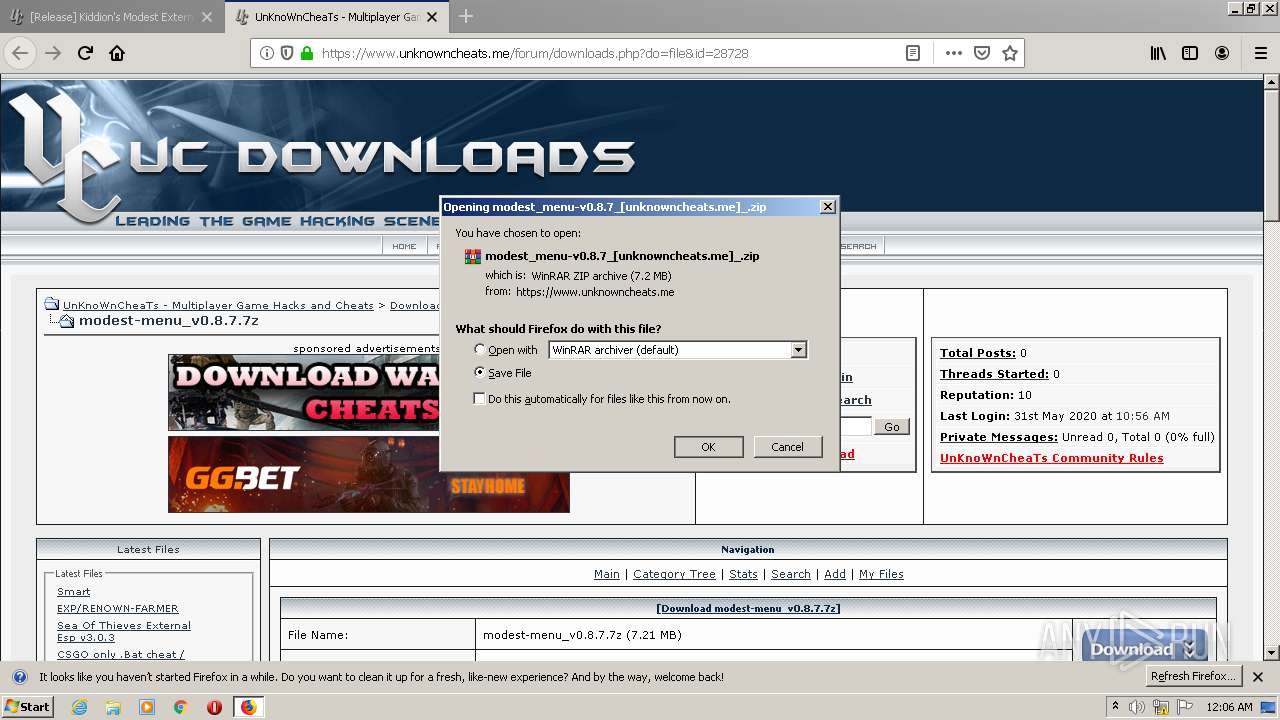Open the Firefox library
This screenshot has height=720, width=1280.
pyautogui.click(x=1158, y=53)
